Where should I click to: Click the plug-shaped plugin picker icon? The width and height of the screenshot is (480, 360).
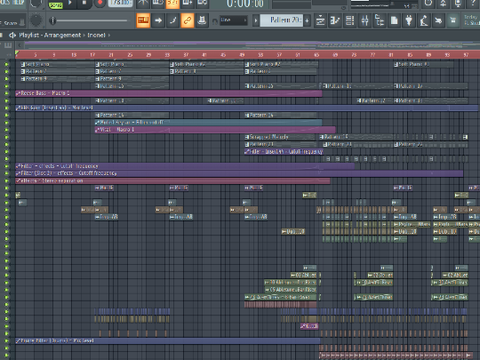click(409, 21)
